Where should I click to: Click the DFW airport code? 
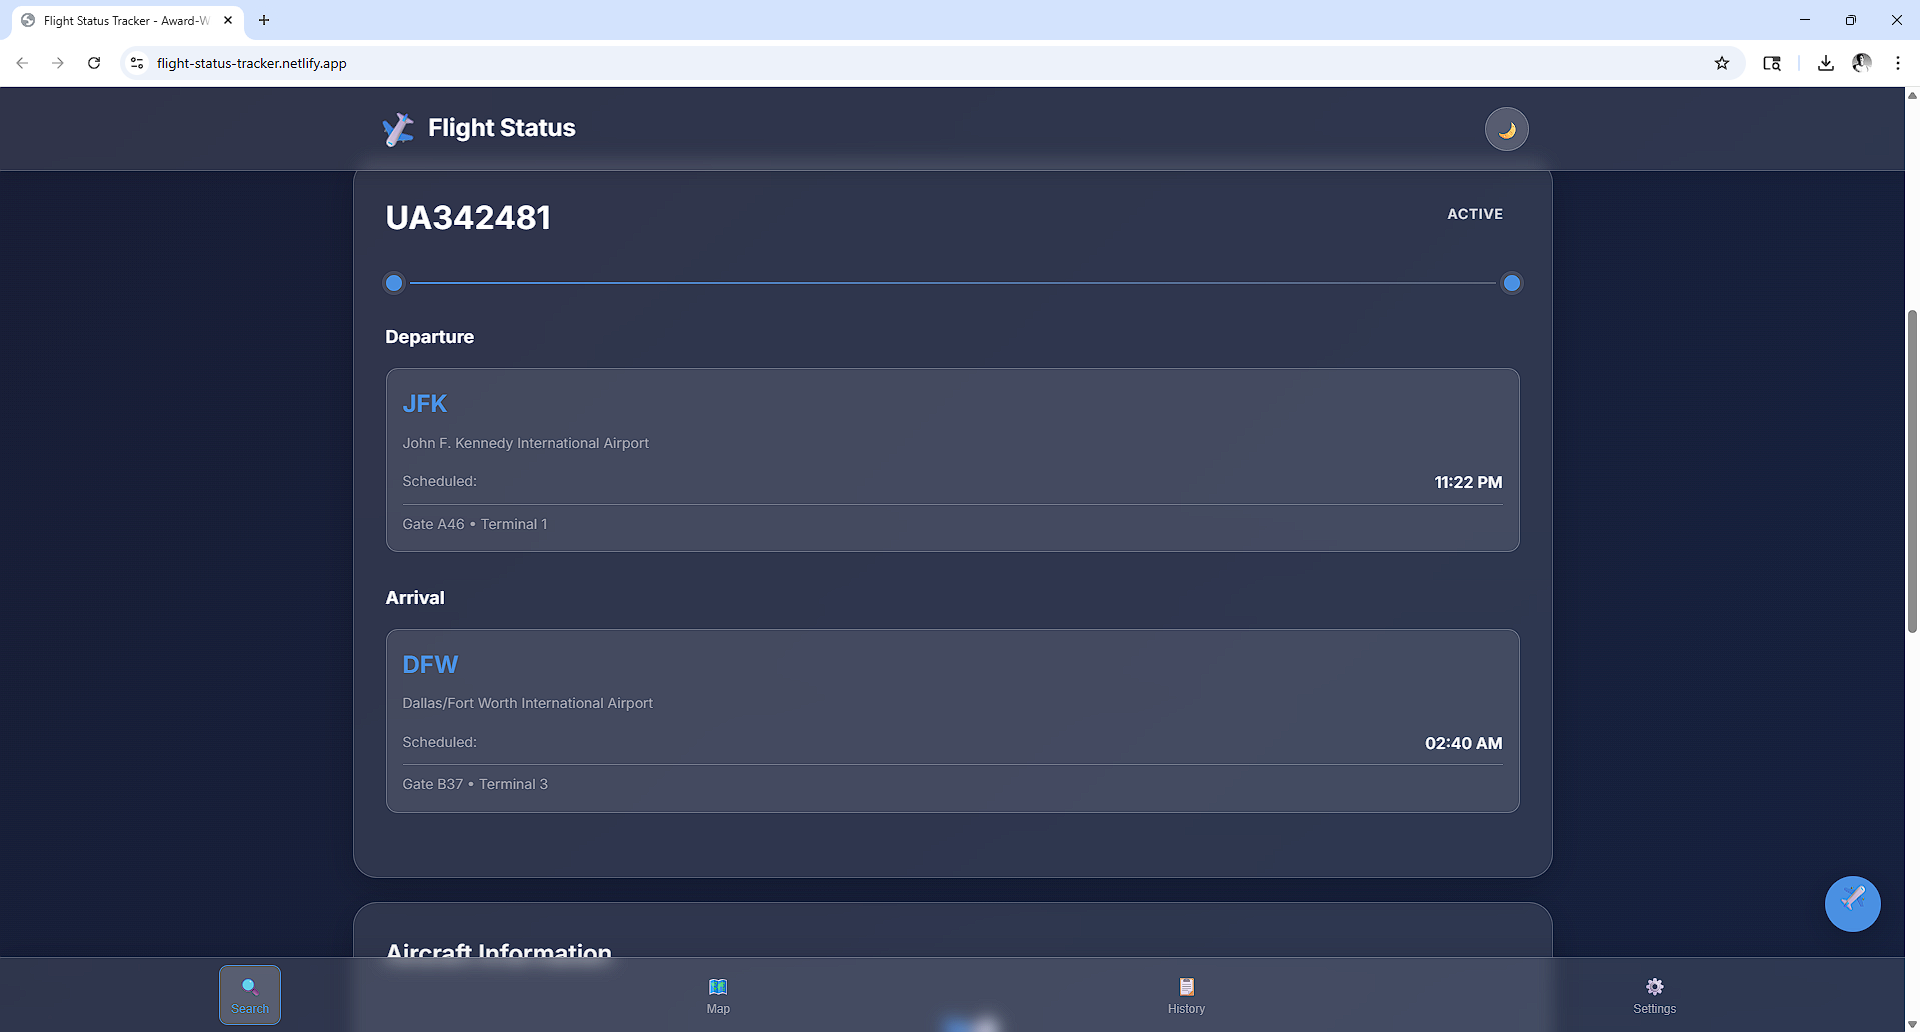pyautogui.click(x=430, y=665)
